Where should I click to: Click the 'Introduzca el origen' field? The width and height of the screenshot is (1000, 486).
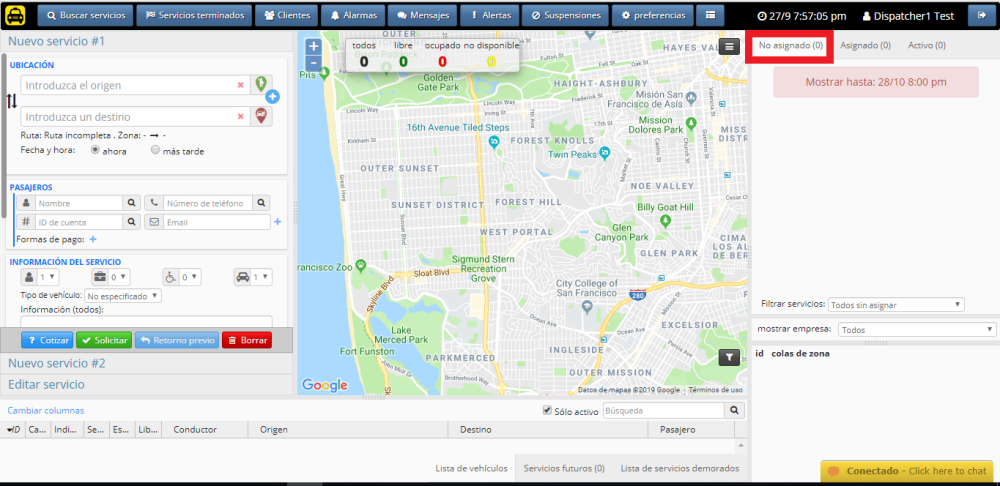point(135,85)
